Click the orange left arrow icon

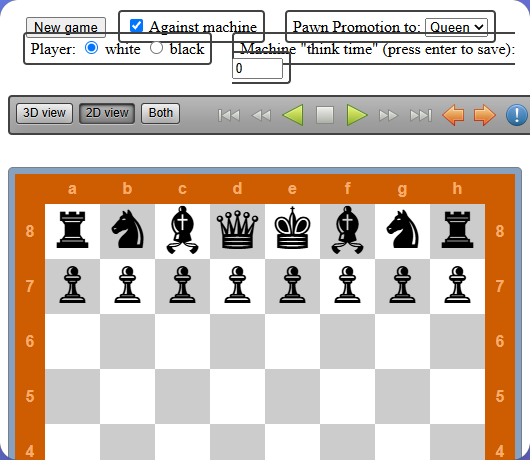click(453, 115)
